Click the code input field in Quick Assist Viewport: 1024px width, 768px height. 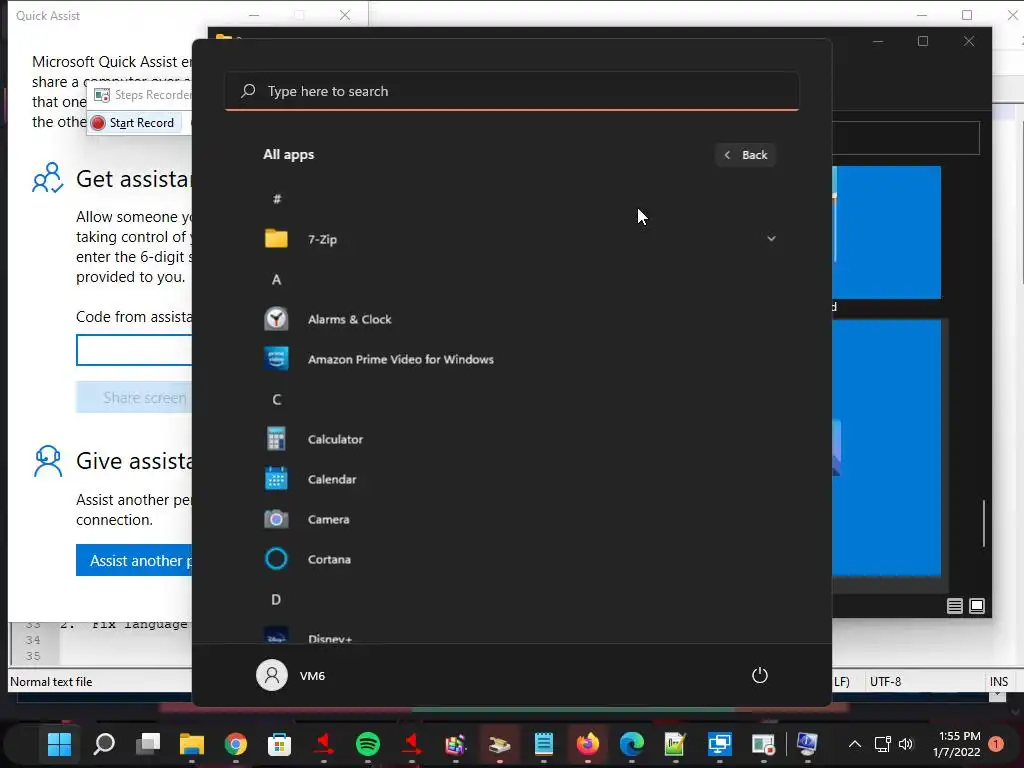134,350
